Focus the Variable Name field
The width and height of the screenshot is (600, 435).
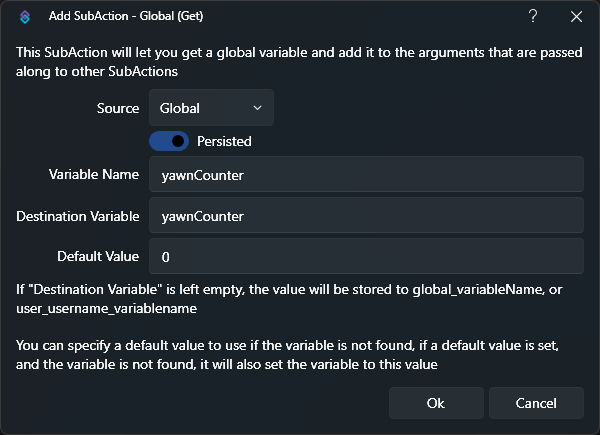[x=365, y=175]
